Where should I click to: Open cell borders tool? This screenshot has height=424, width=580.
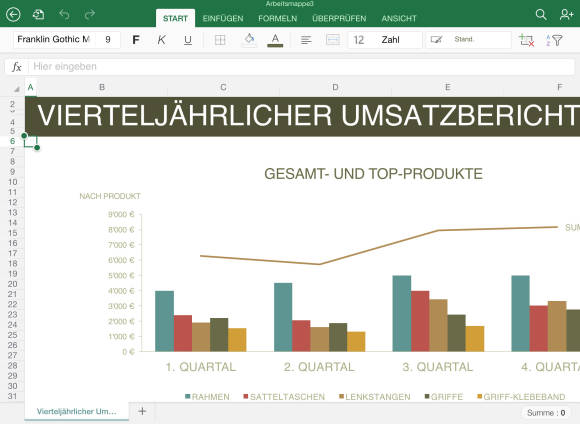[x=220, y=40]
